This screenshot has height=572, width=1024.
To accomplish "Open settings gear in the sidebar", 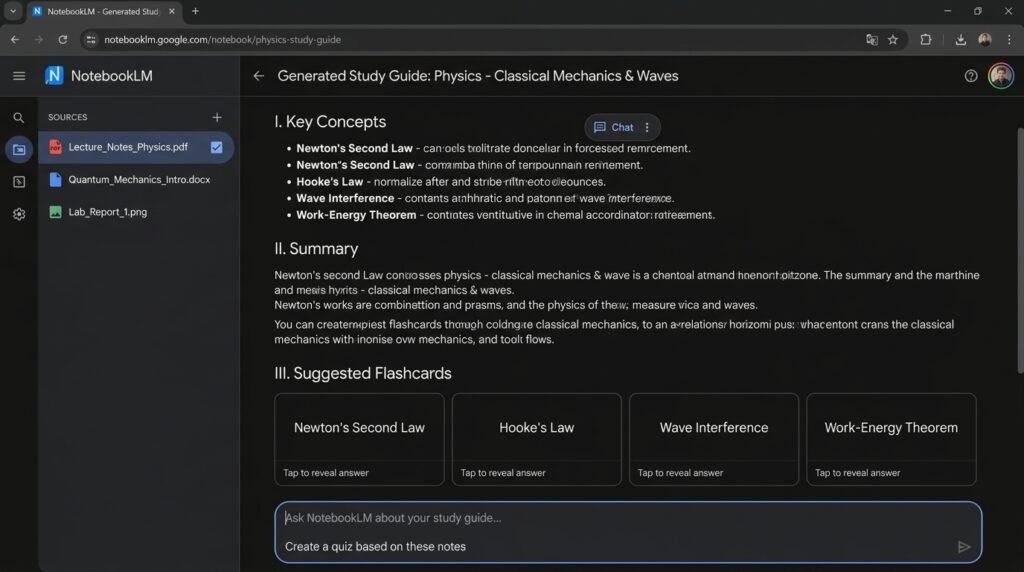I will pyautogui.click(x=19, y=214).
